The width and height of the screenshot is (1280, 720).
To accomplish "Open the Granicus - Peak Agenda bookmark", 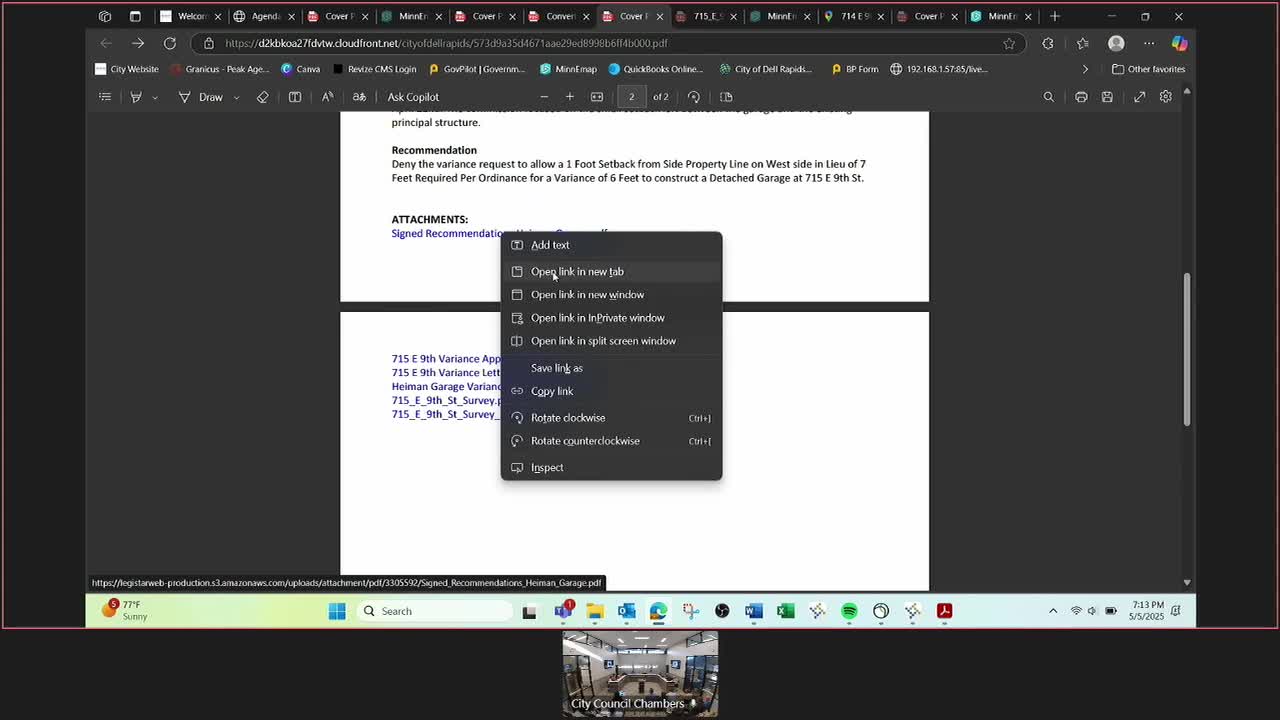I will (x=219, y=69).
